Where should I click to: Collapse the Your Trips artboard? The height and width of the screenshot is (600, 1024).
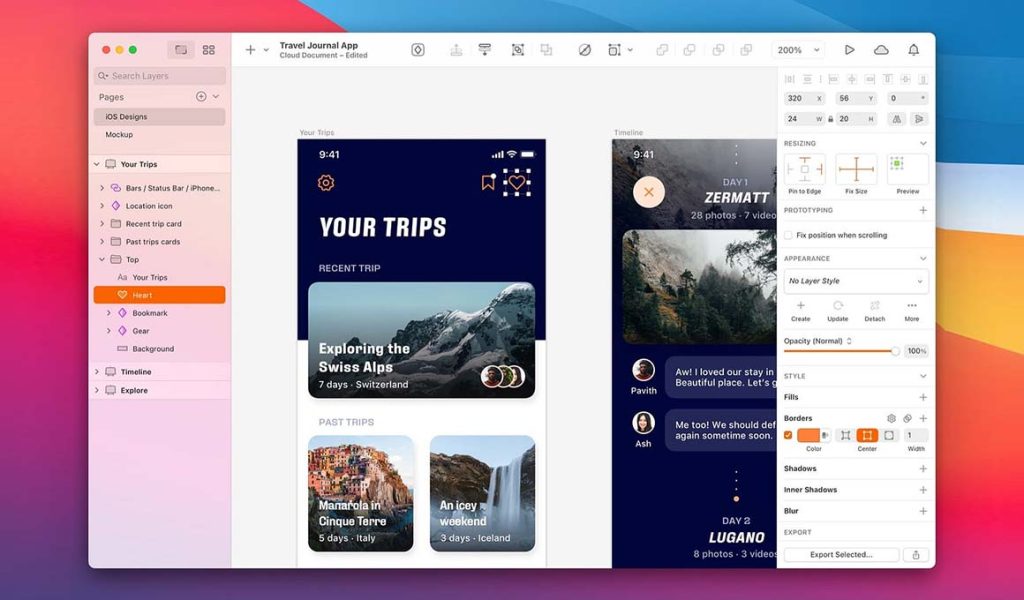coord(97,165)
